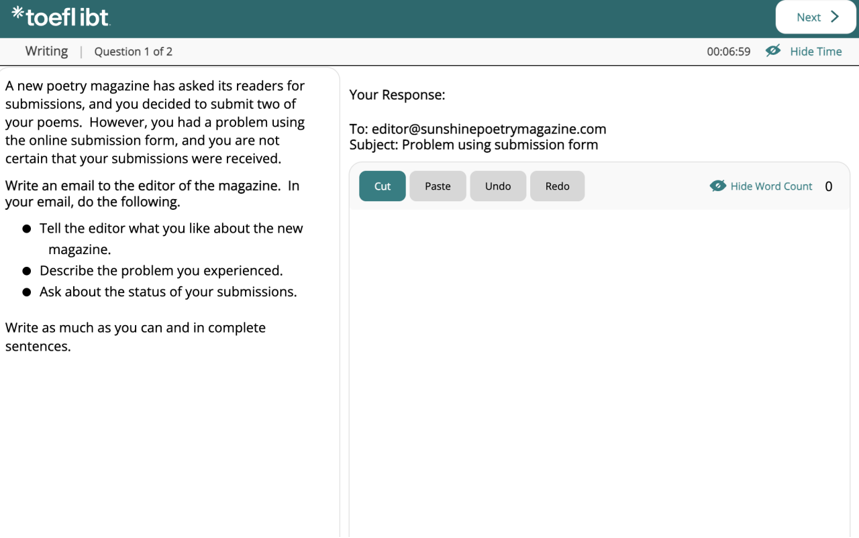The height and width of the screenshot is (538, 859).
Task: Toggle the Hide Word Count link
Action: [771, 186]
